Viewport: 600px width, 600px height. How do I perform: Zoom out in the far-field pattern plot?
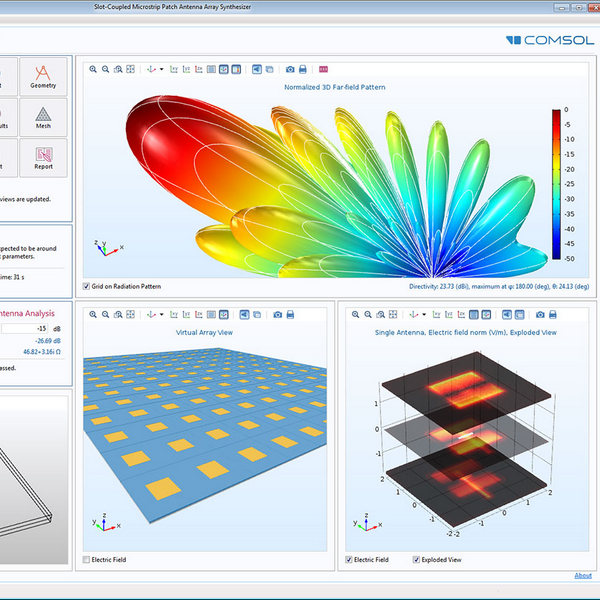(x=105, y=69)
